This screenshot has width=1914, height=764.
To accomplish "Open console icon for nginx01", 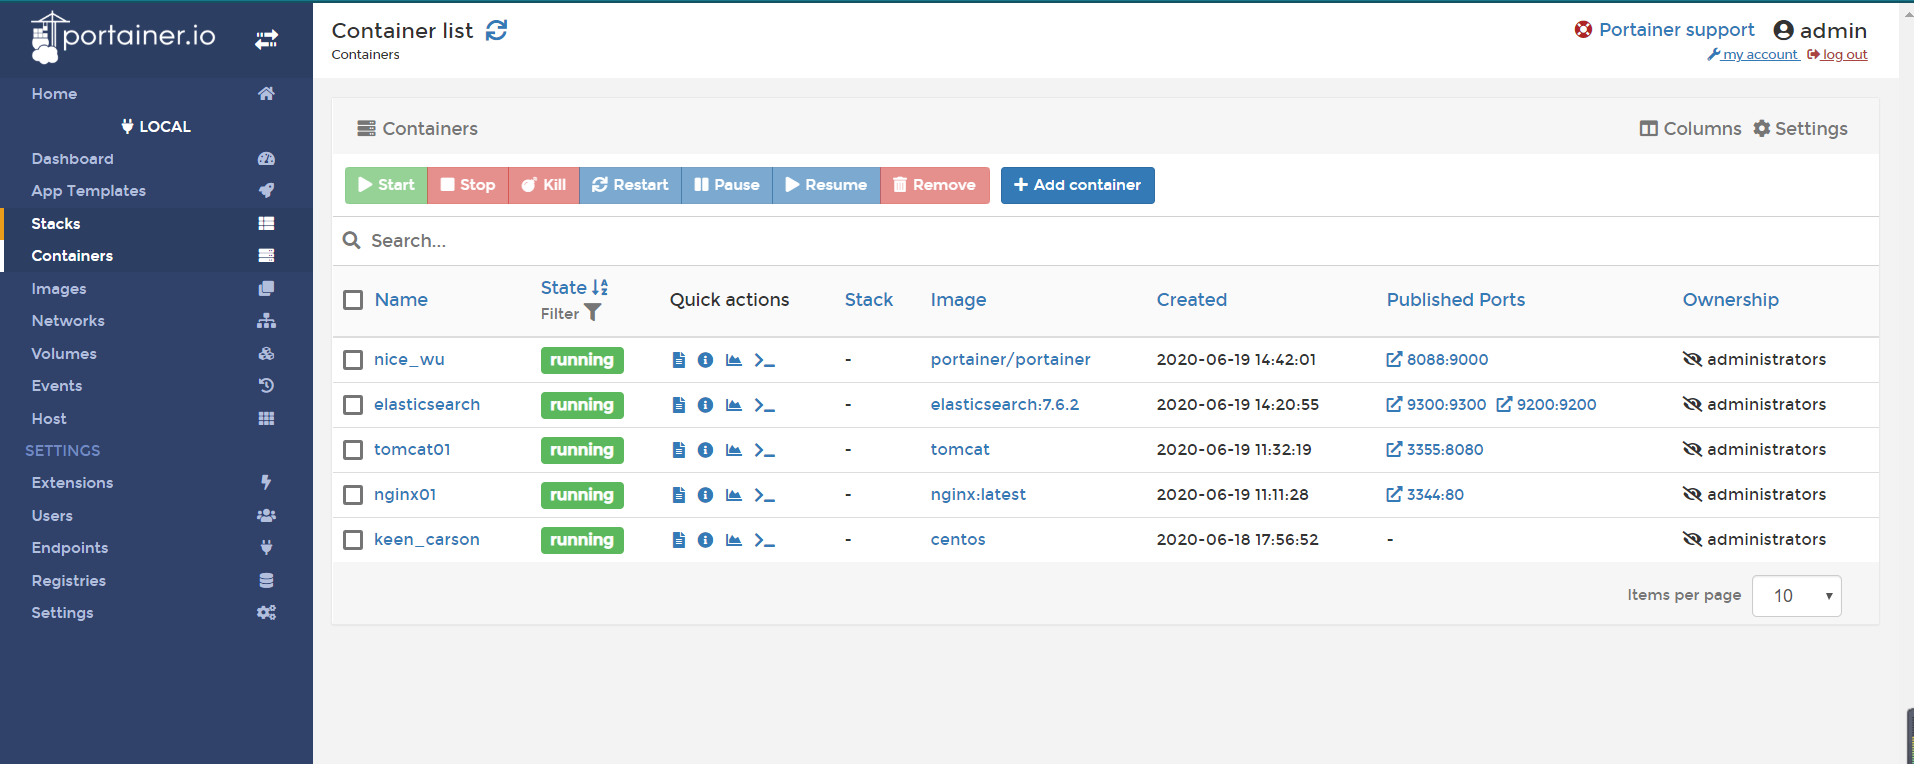I will coord(764,495).
